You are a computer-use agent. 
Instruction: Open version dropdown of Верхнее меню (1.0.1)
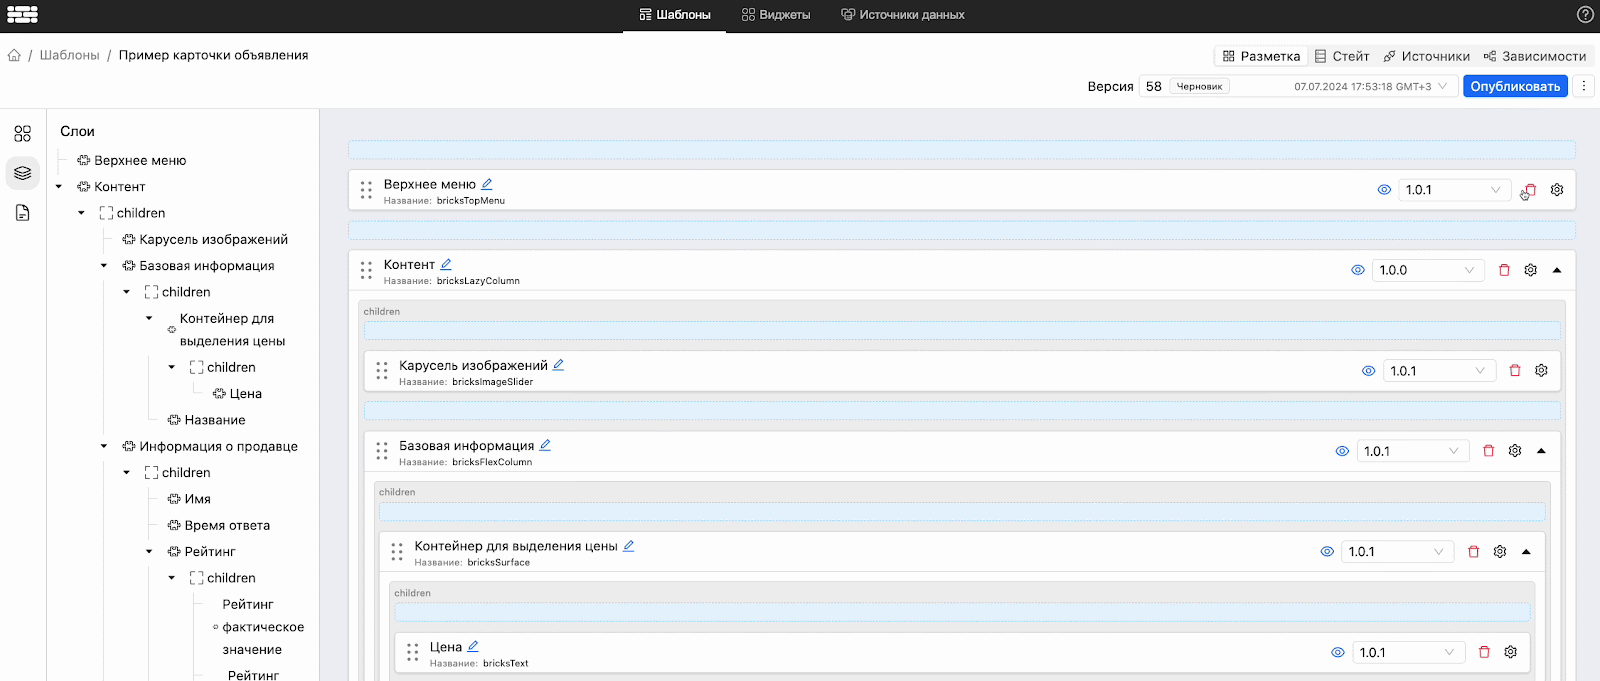tap(1454, 190)
